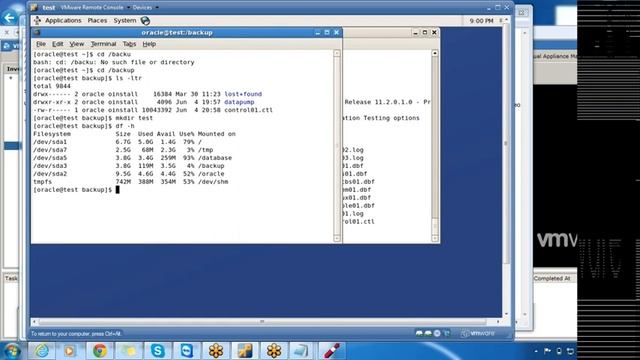Screen dimensions: 640x360
Task: Open the Terminal menu in the terminal window
Action: 103,44
